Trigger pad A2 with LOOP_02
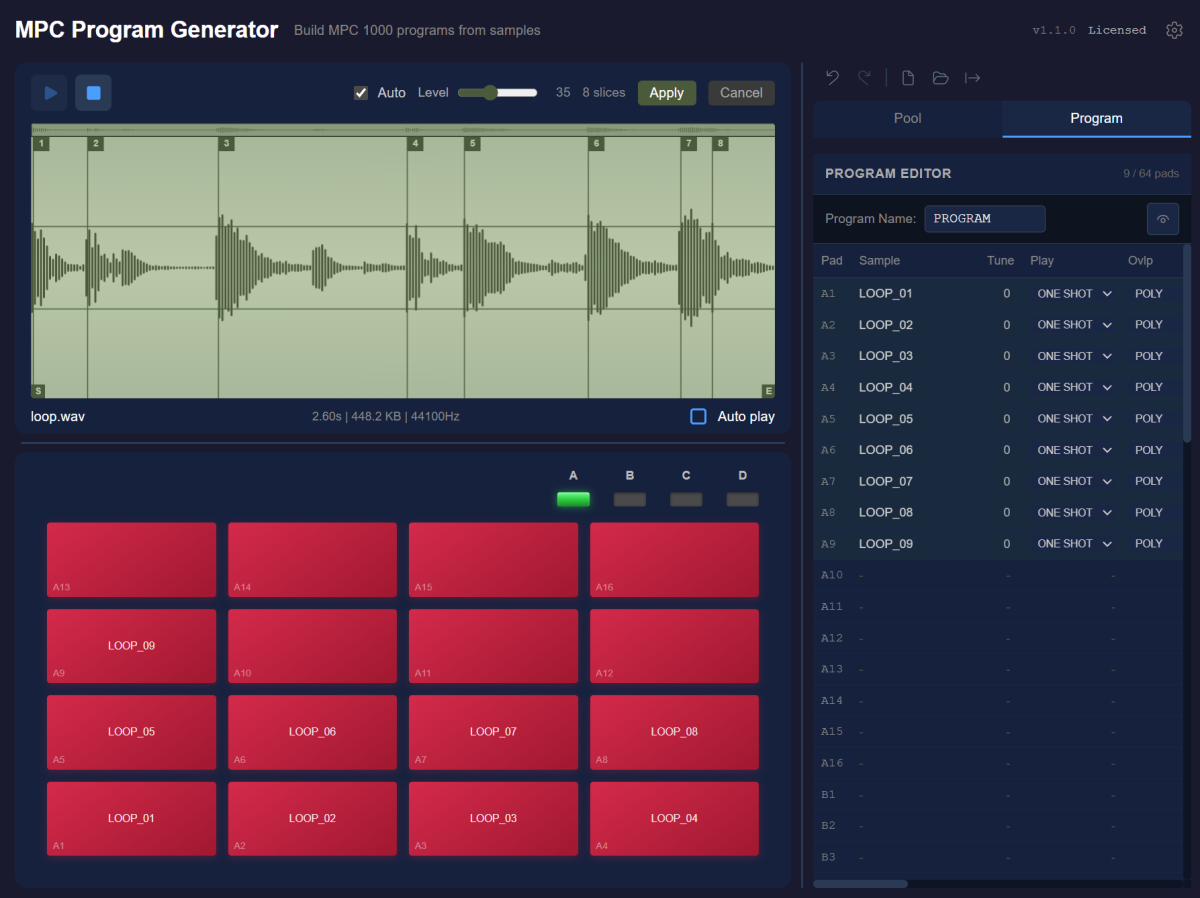This screenshot has width=1200, height=898. click(x=312, y=819)
